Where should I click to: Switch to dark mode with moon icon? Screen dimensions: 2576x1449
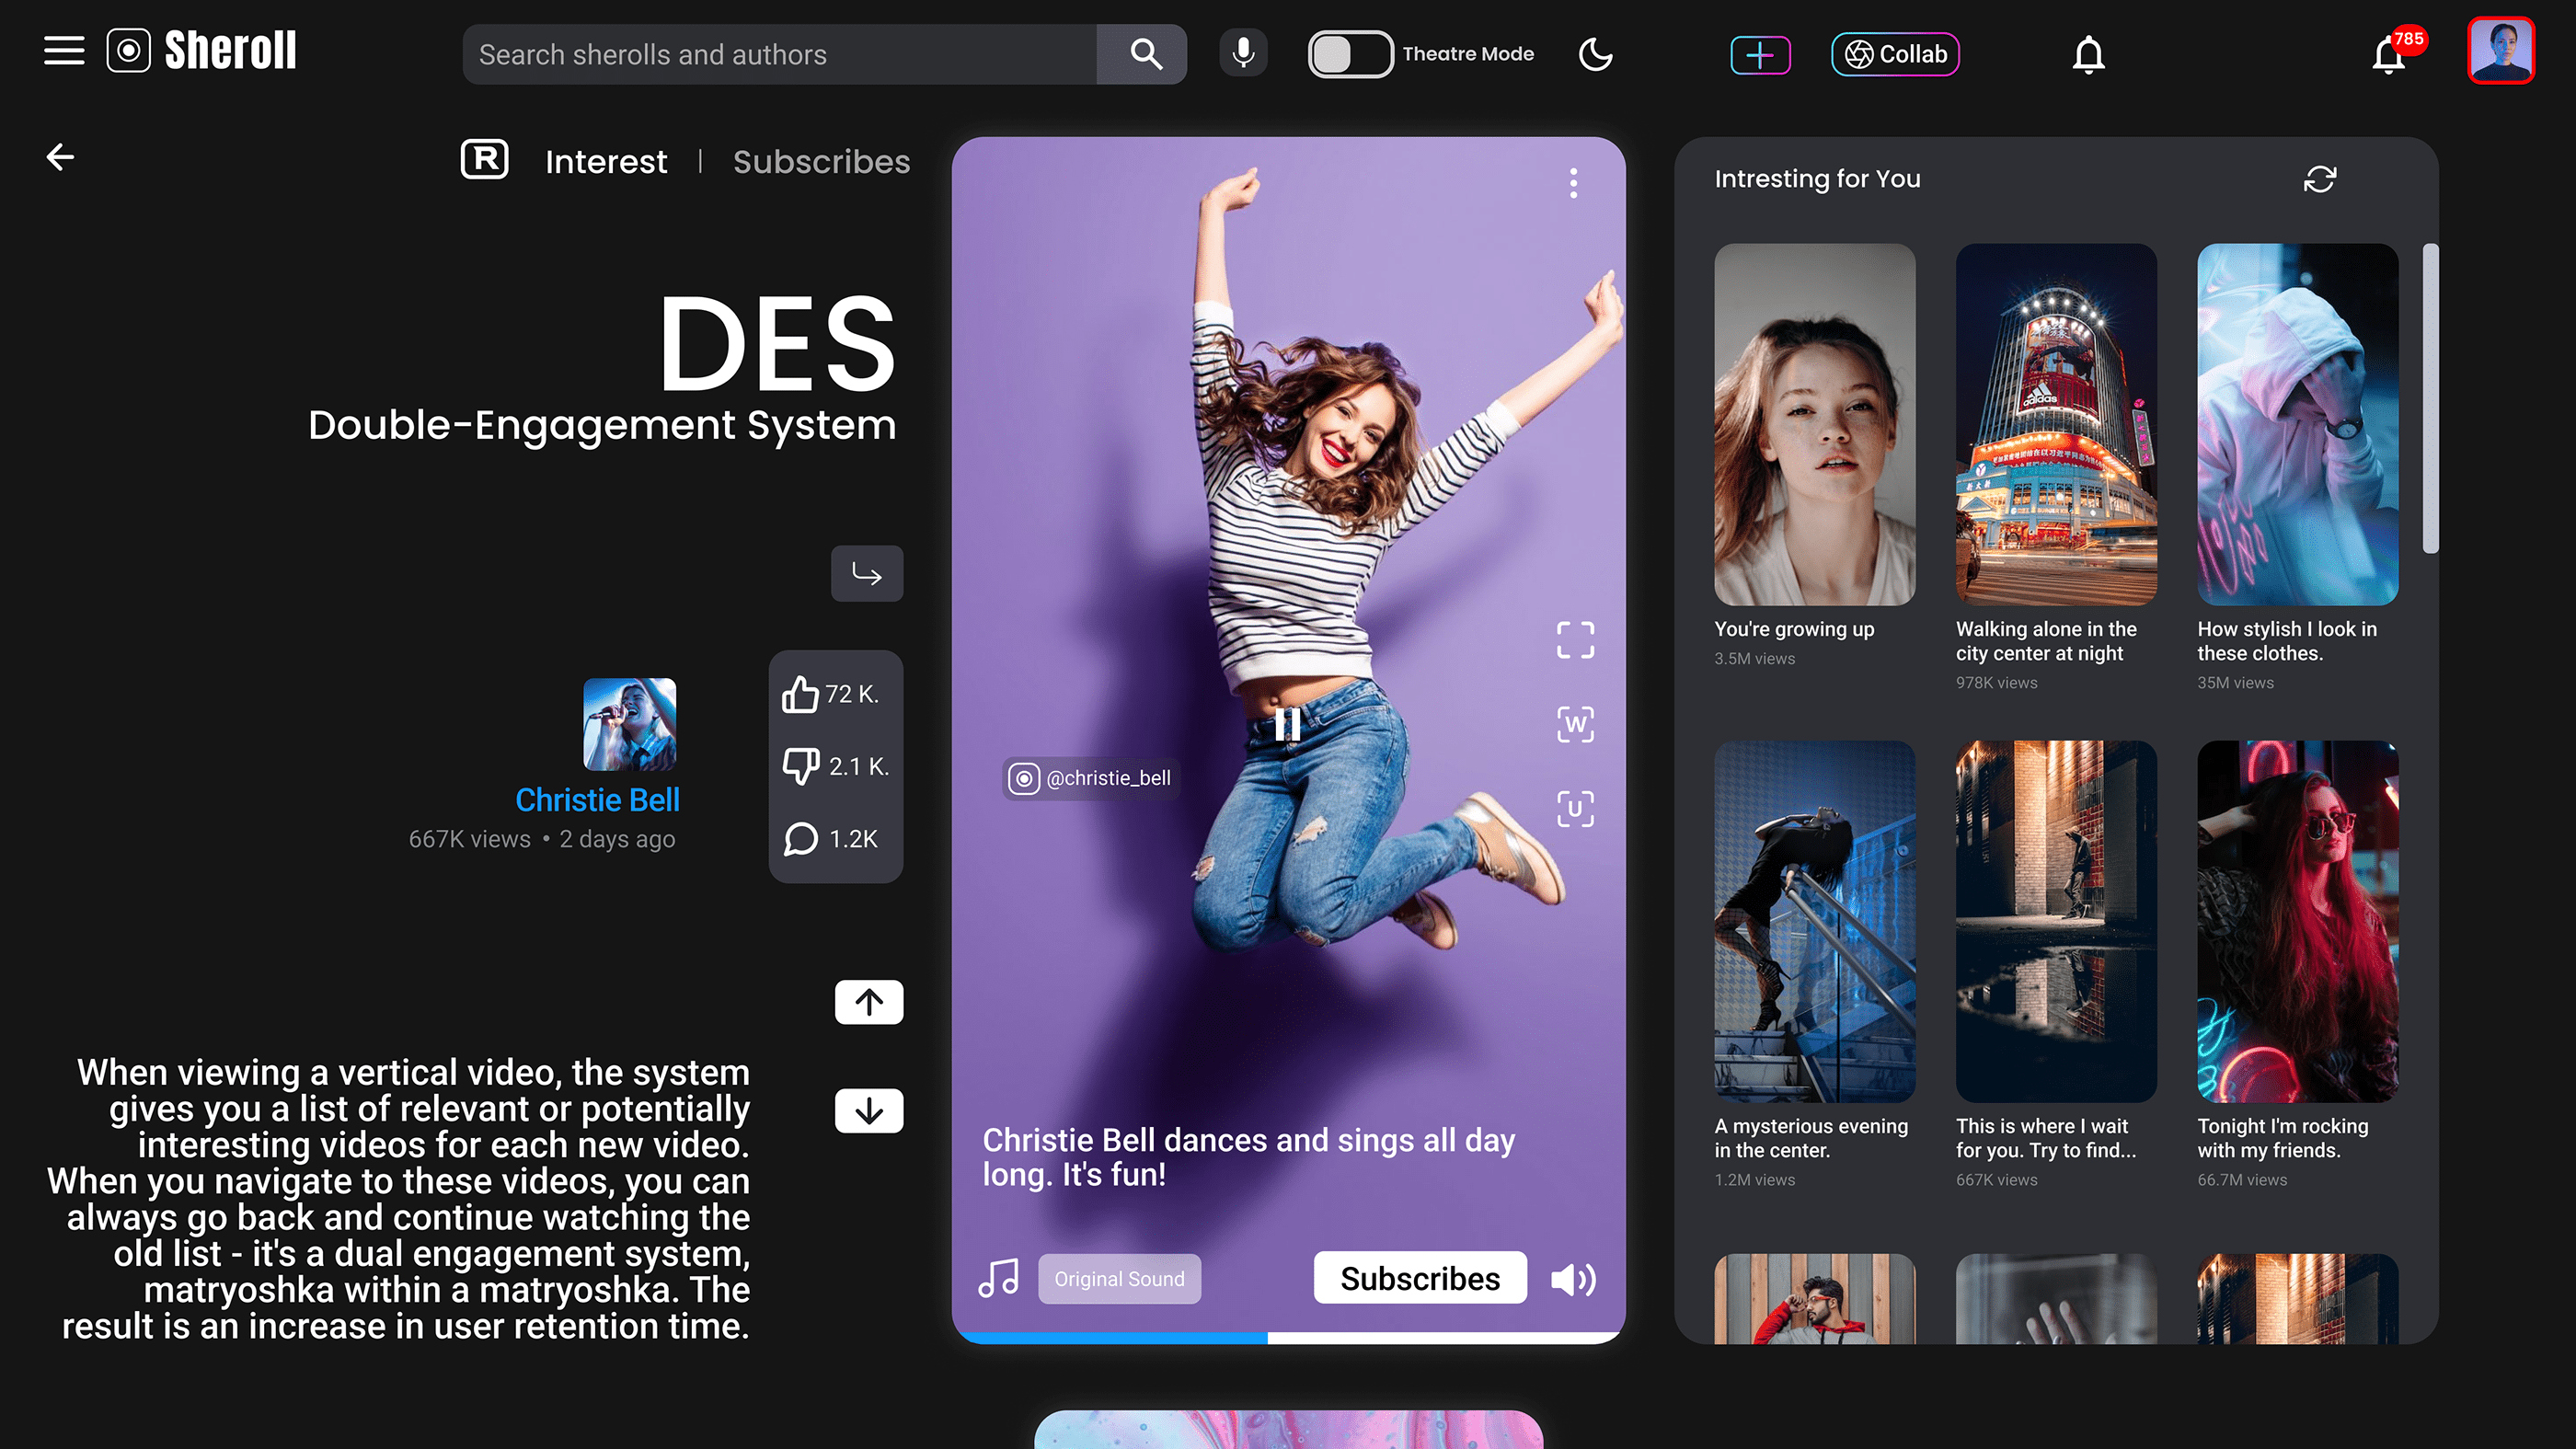coord(1595,54)
